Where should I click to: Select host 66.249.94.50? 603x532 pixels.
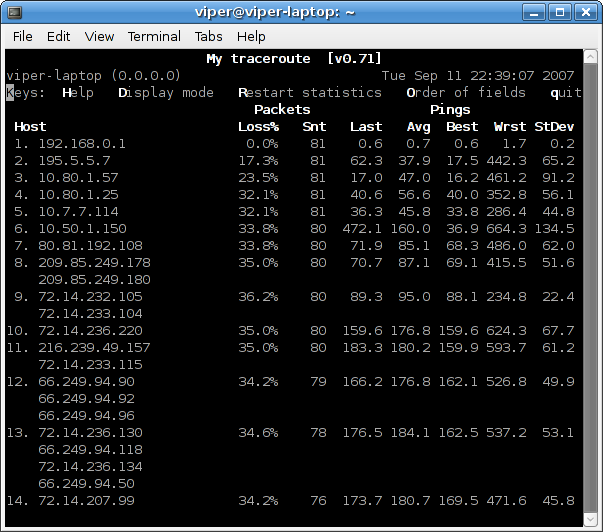pos(86,484)
